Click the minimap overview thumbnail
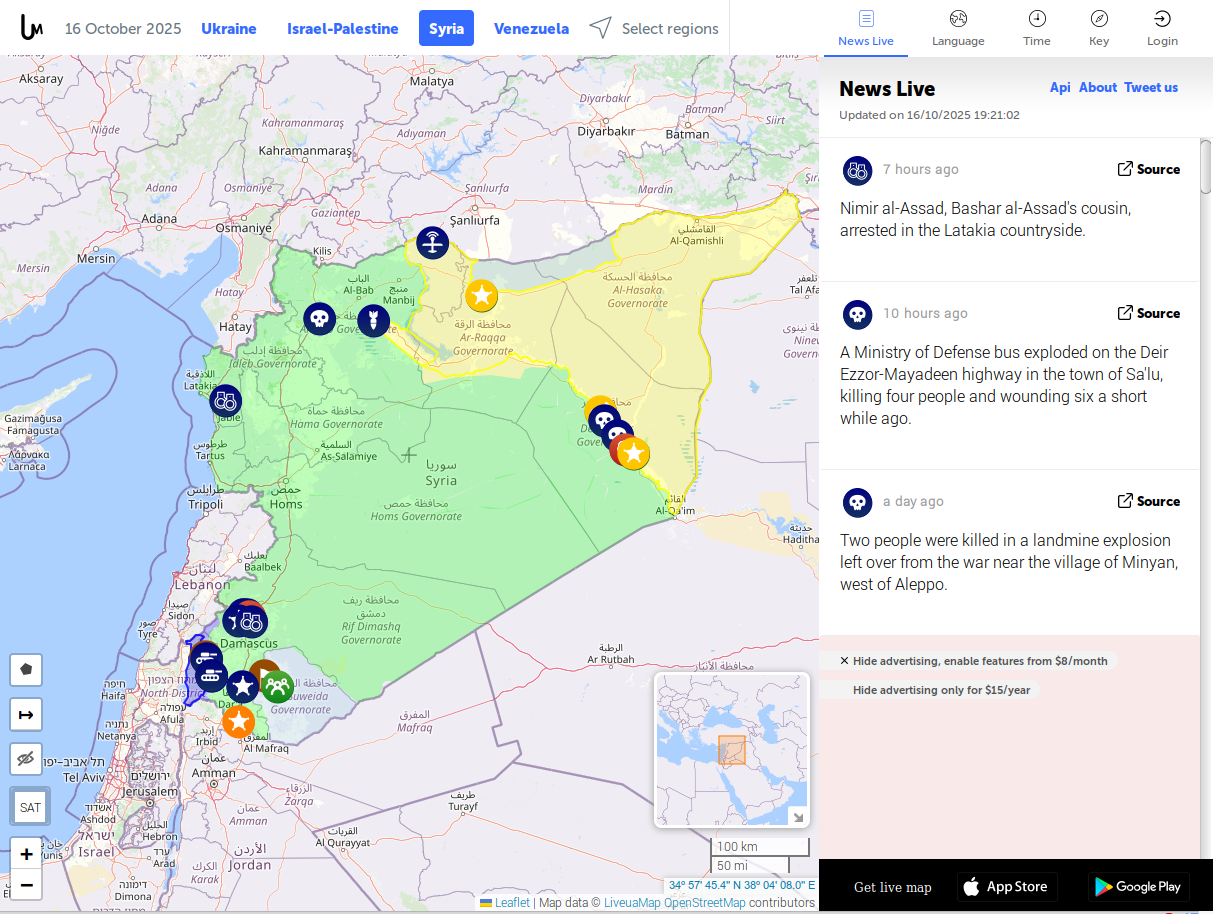 click(730, 748)
